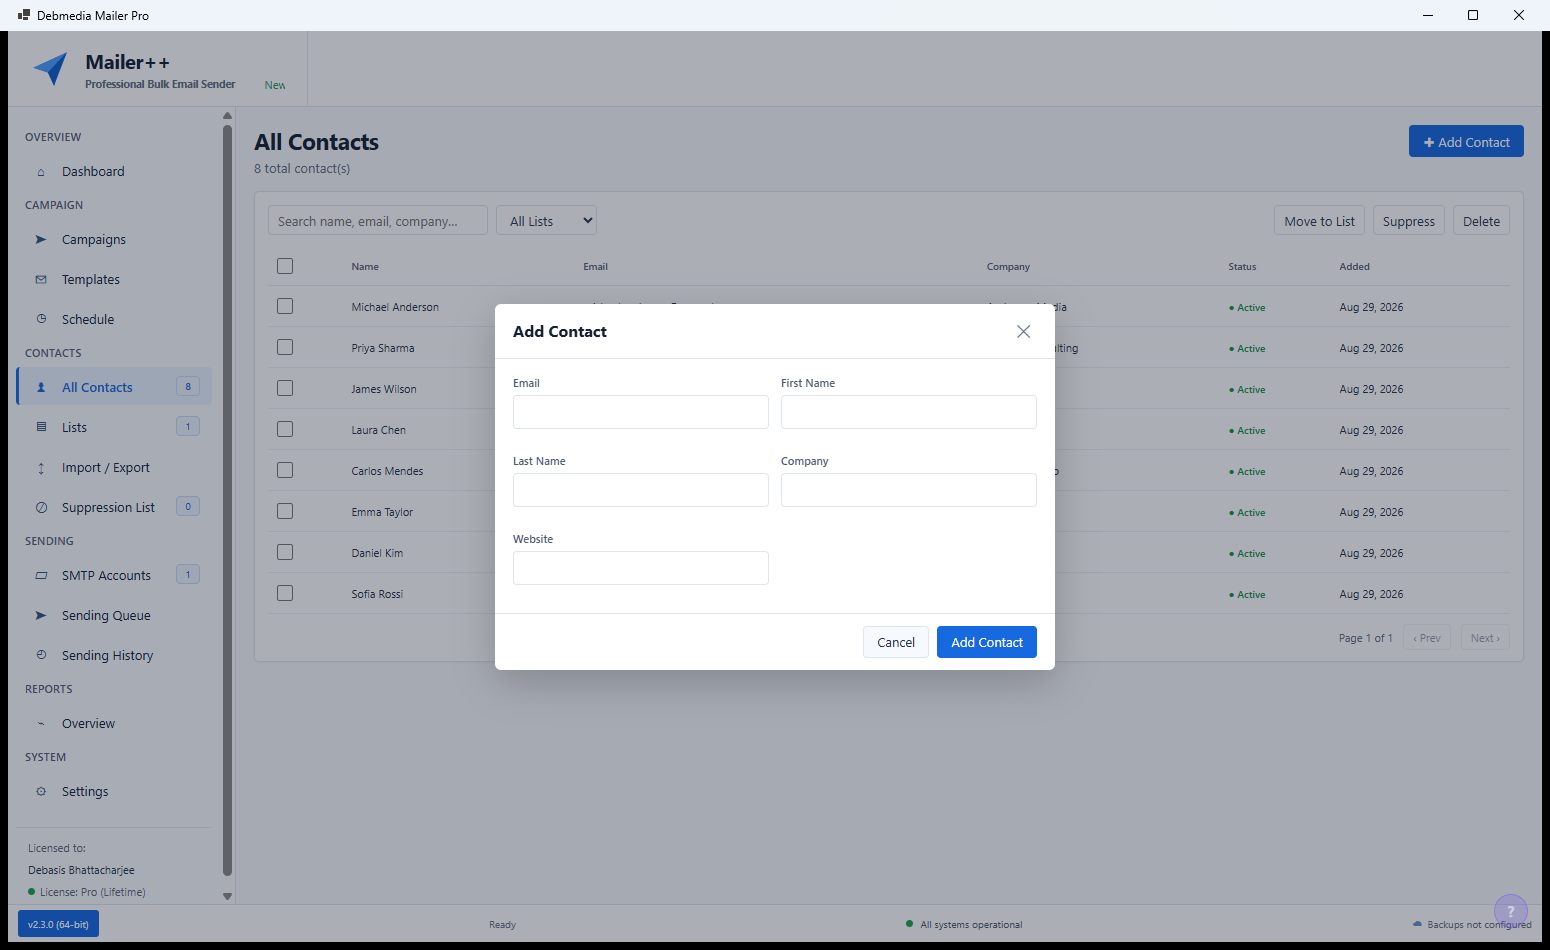Image resolution: width=1550 pixels, height=950 pixels.
Task: Tick the Laura Chen checkbox
Action: point(285,429)
